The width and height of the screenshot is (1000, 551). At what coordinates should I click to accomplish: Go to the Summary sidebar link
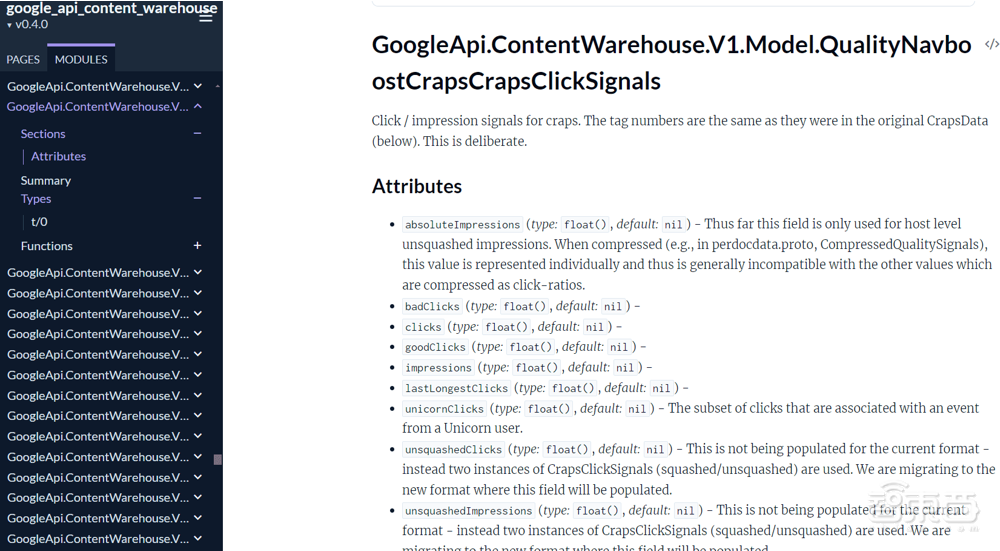[x=46, y=181]
